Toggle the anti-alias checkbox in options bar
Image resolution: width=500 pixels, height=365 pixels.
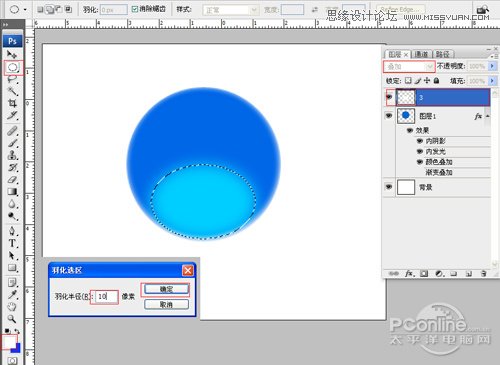(x=135, y=9)
